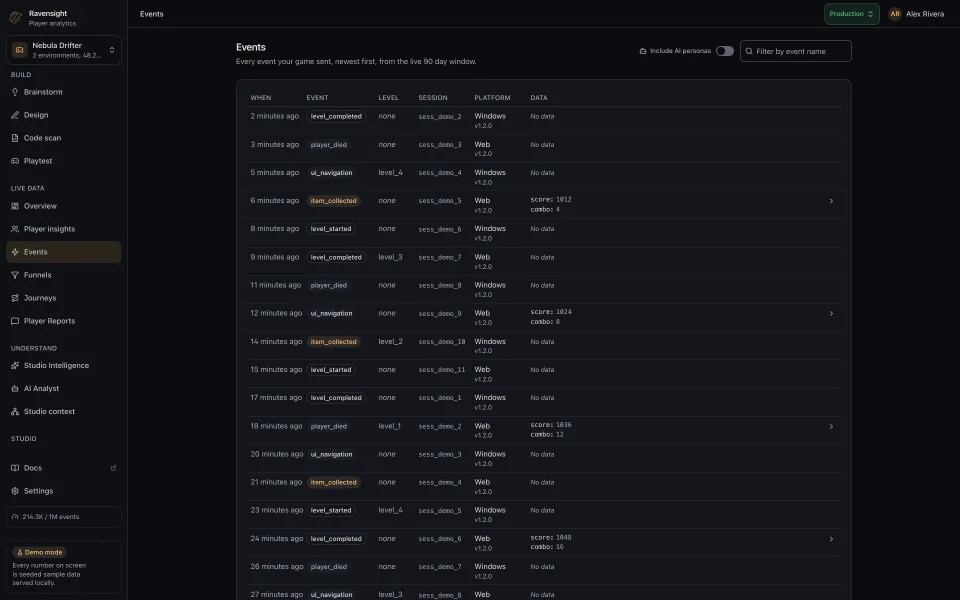Image resolution: width=960 pixels, height=600 pixels.
Task: Click the Journeys route icon
Action: click(x=15, y=298)
